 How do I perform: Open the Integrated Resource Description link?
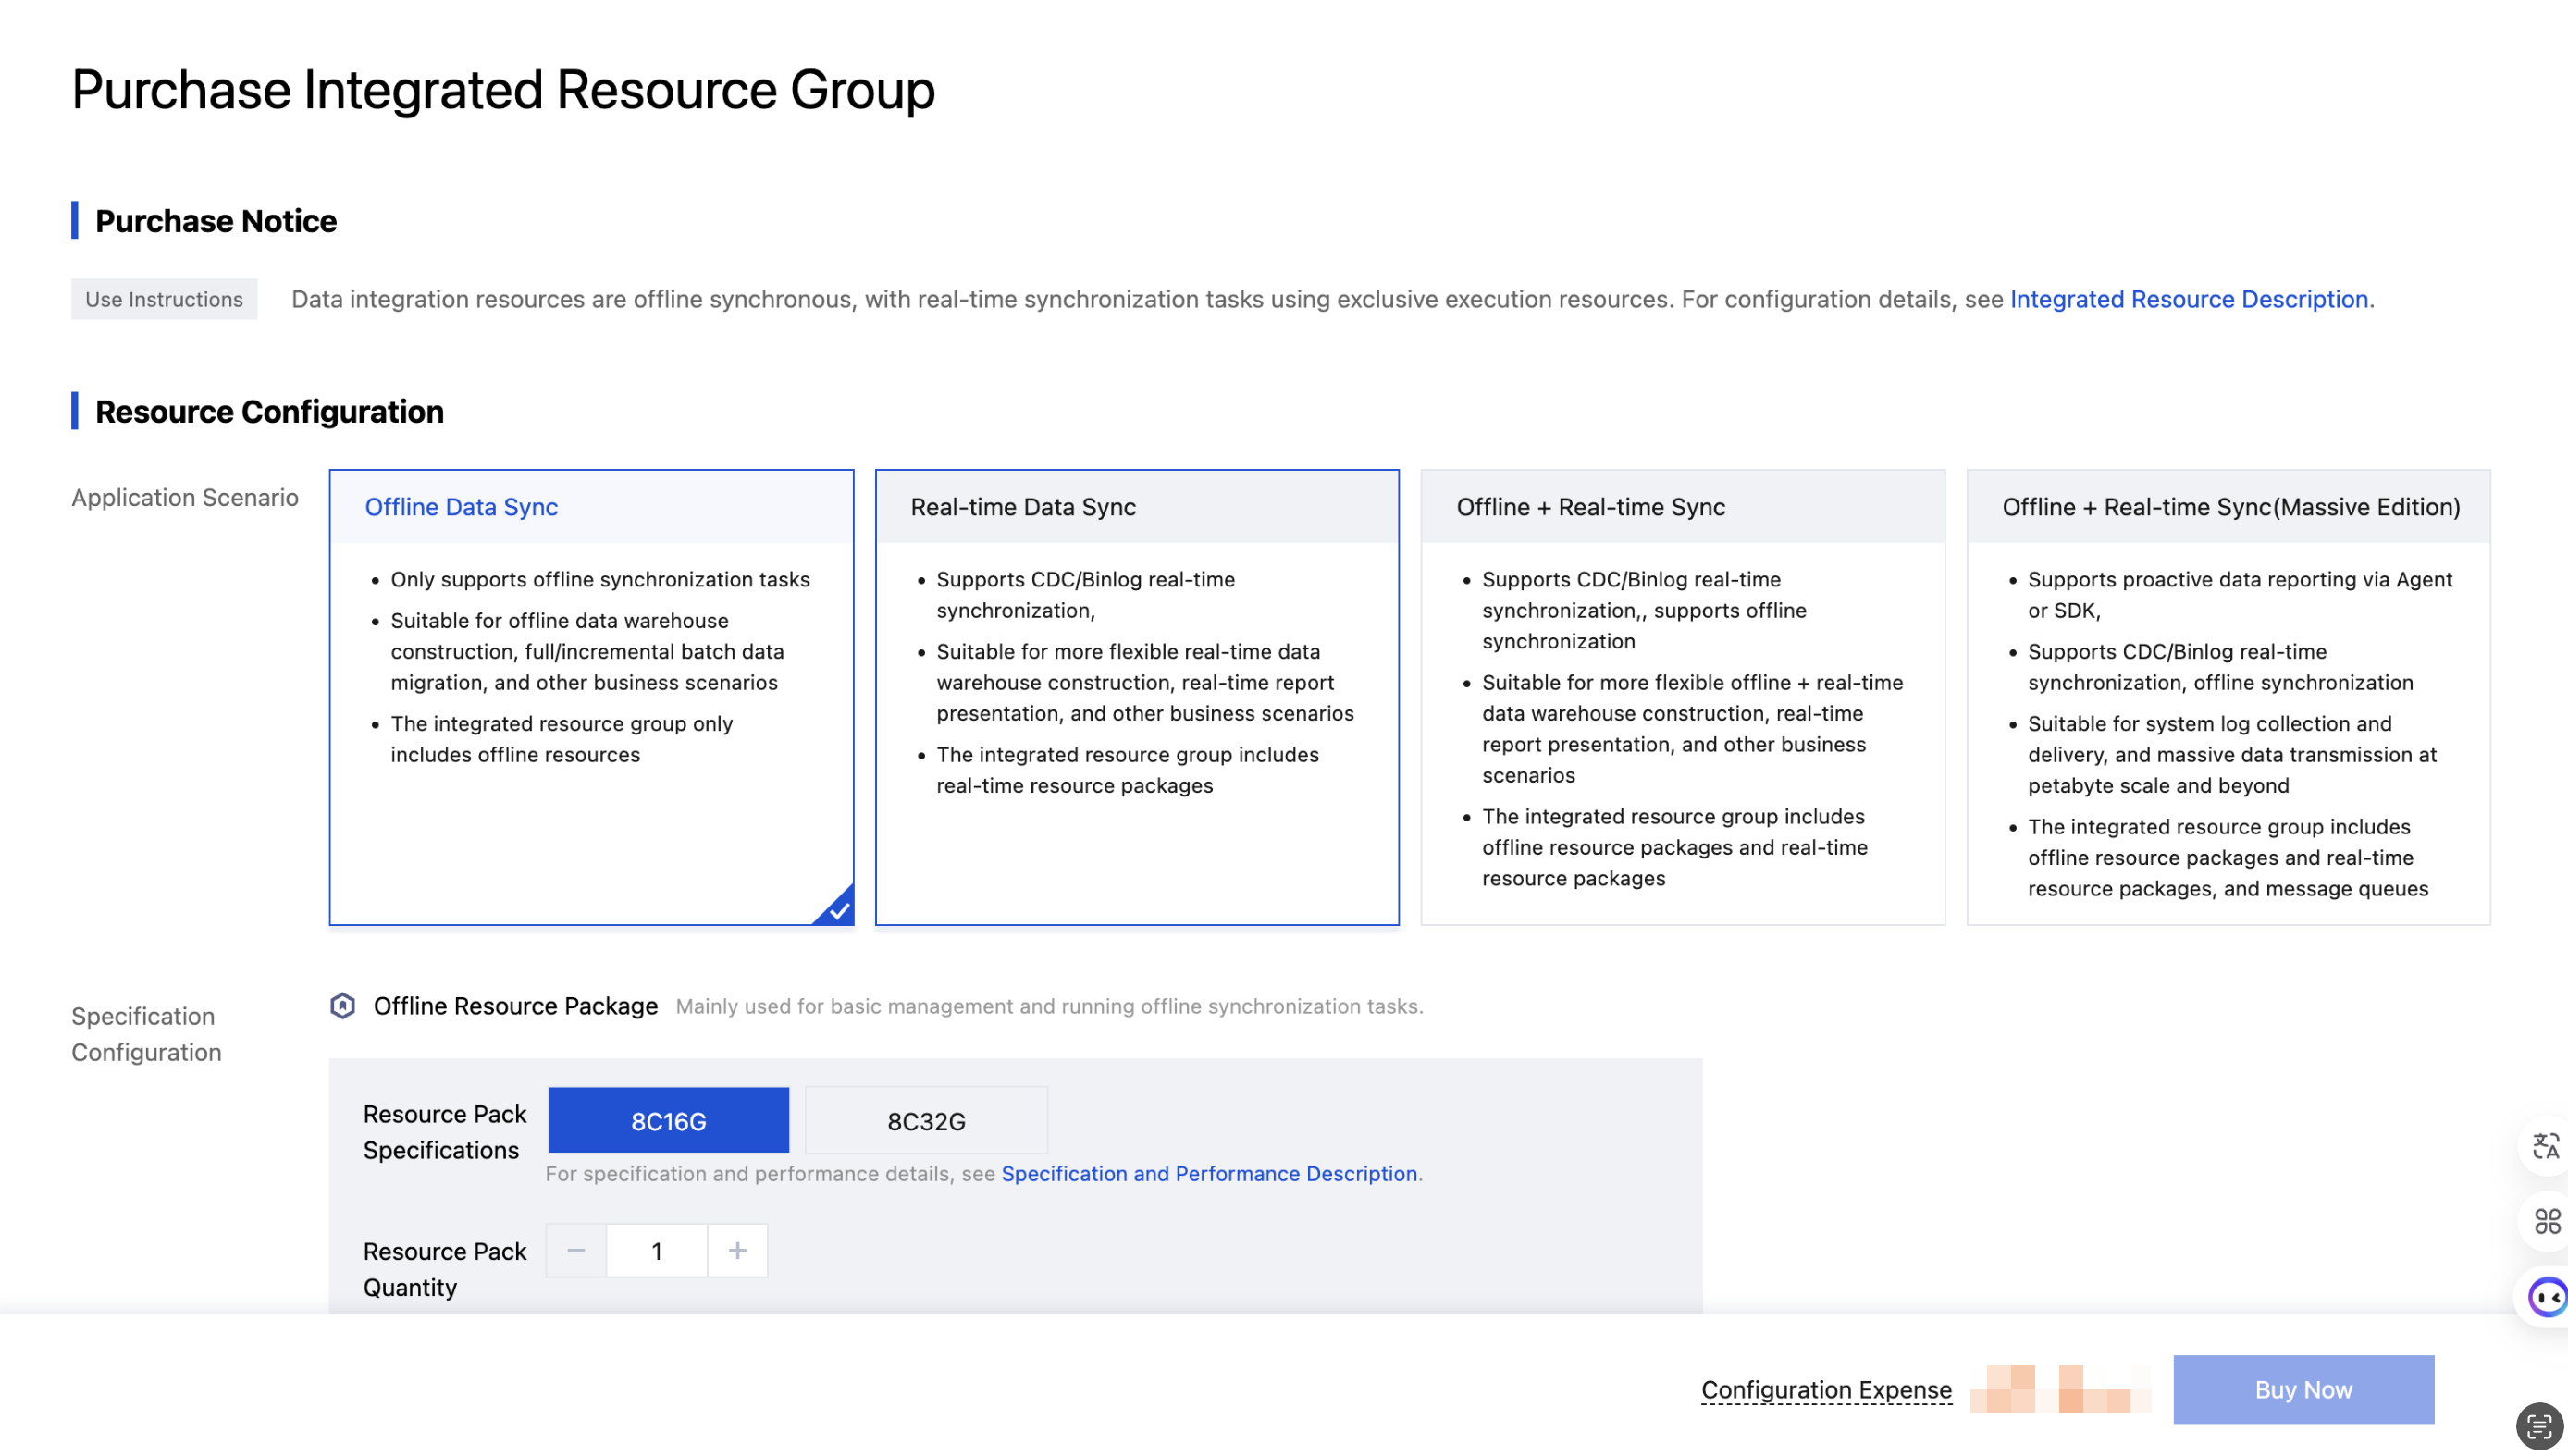2188,299
